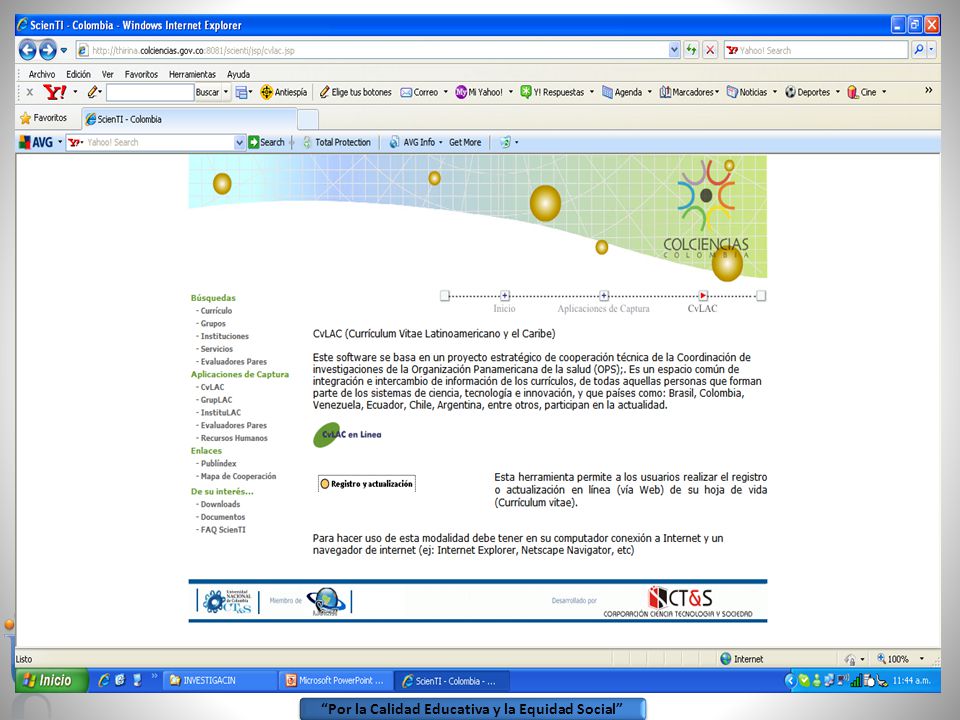Open Deportes toolbar button
The height and width of the screenshot is (720, 960).
(808, 92)
